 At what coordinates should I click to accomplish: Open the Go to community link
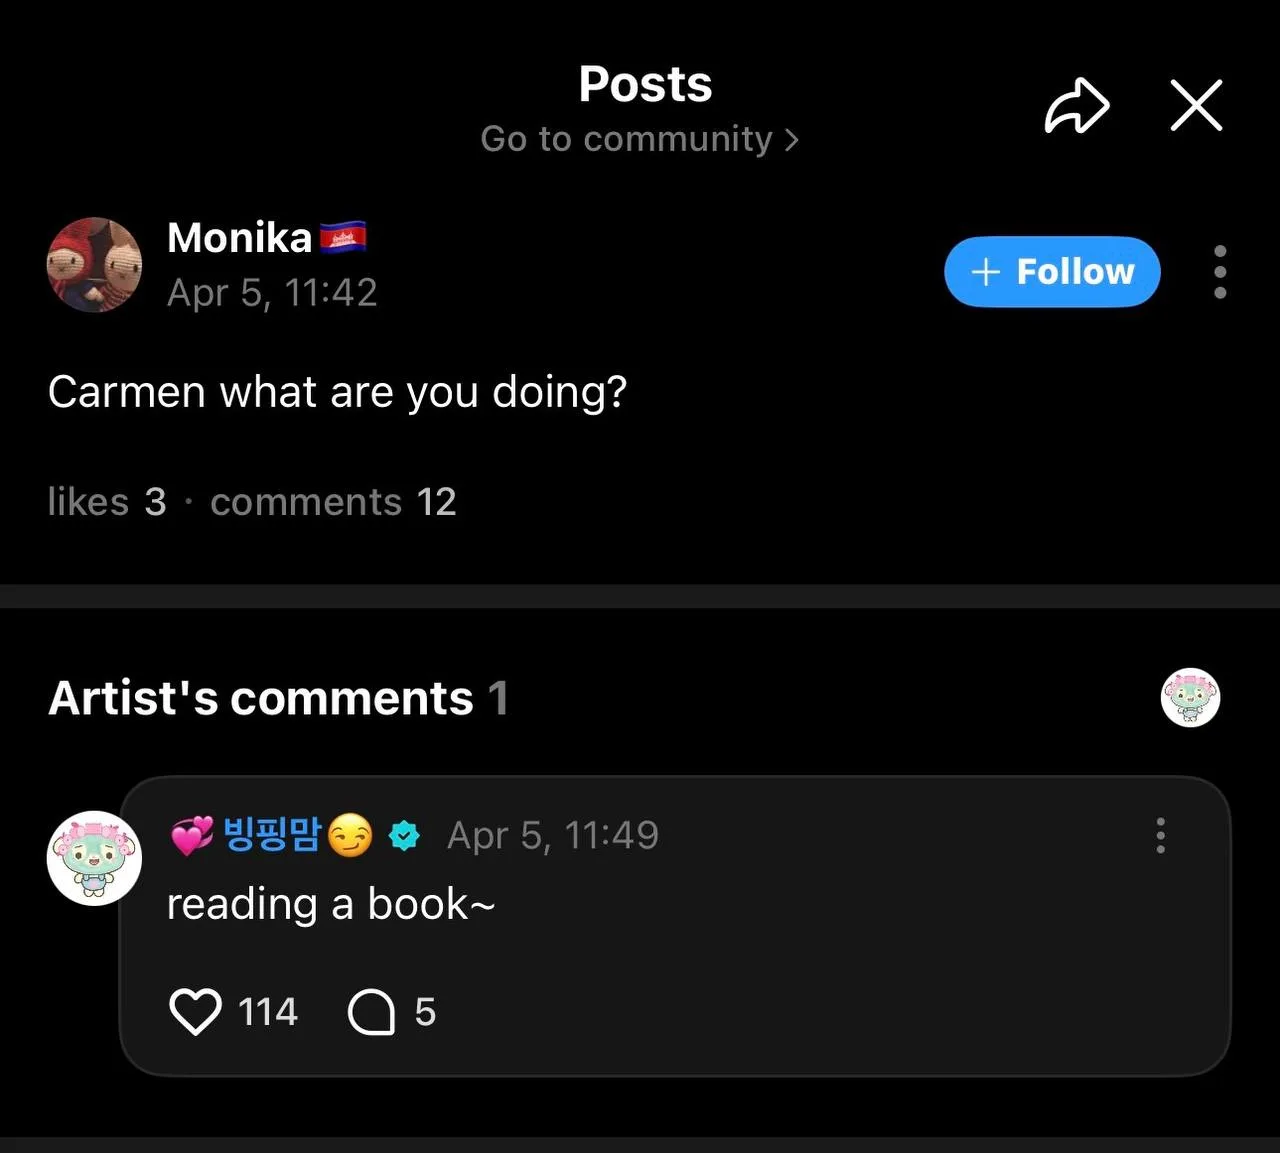[639, 139]
